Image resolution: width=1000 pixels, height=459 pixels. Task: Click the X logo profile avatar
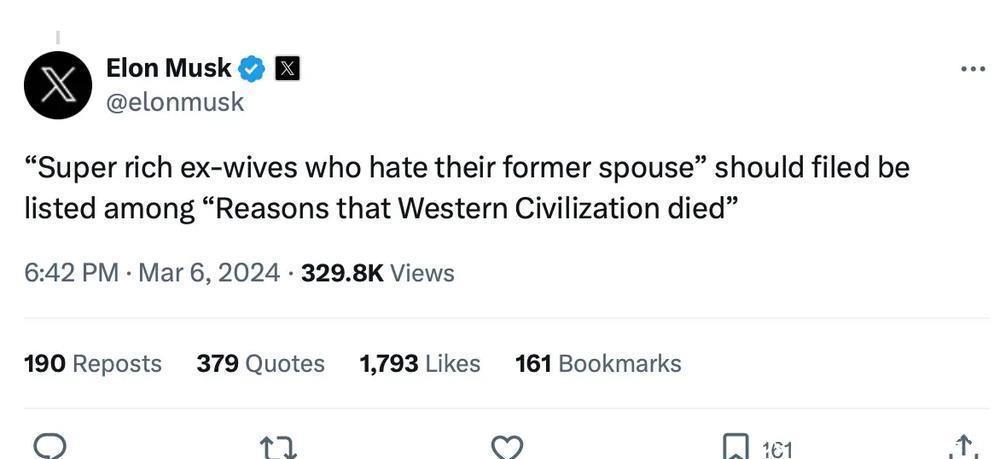pyautogui.click(x=58, y=85)
